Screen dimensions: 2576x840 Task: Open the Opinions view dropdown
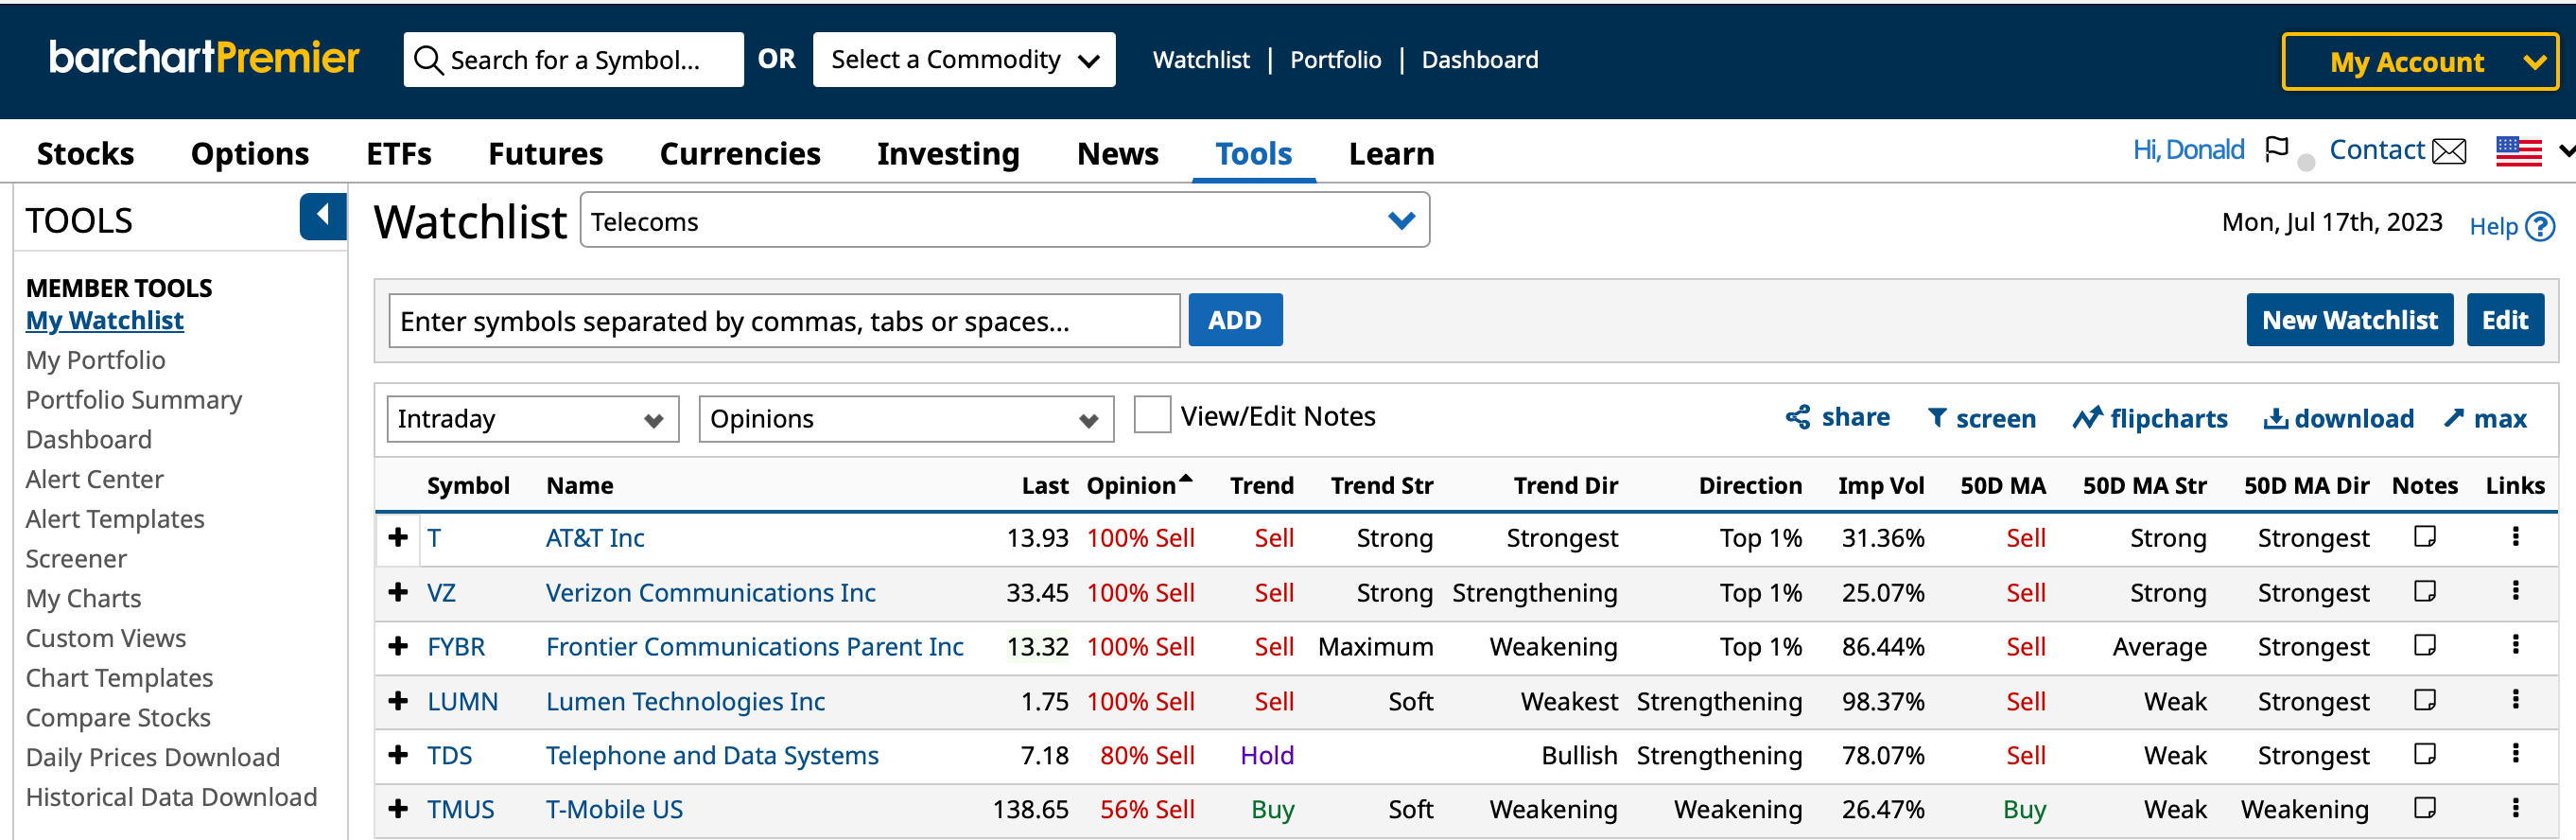coord(905,418)
